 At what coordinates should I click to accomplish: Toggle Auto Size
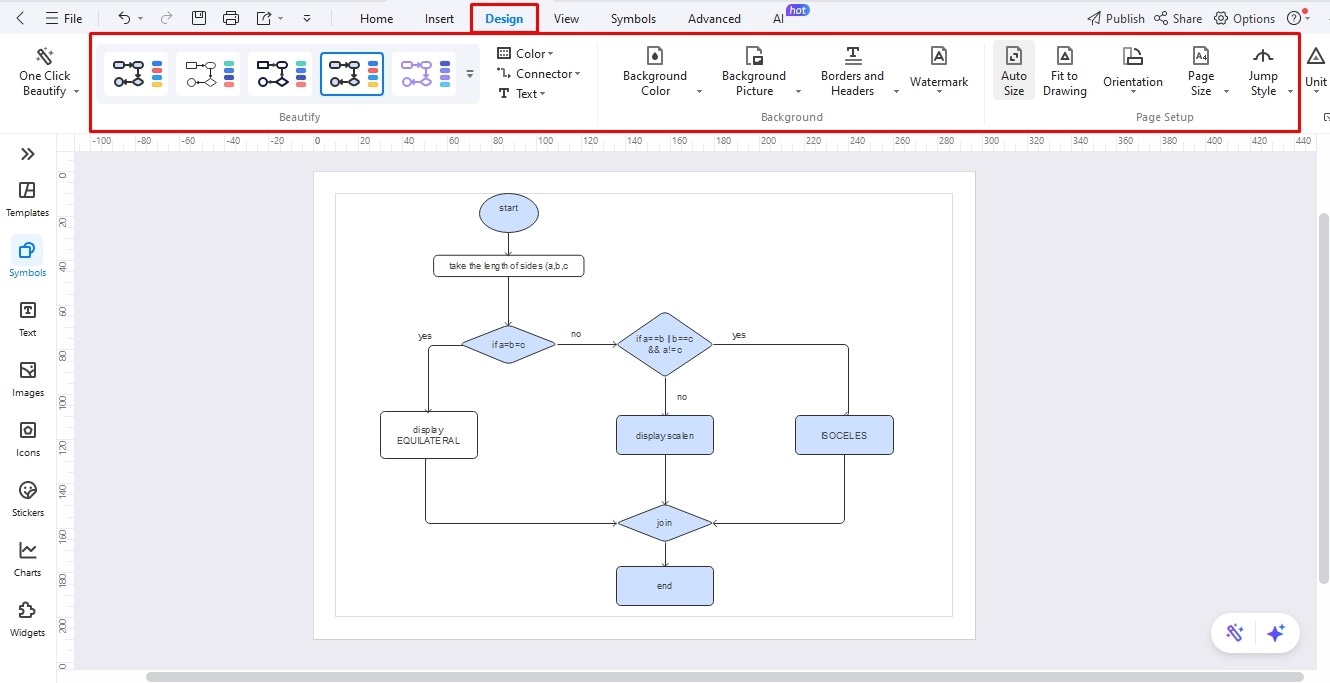click(x=1014, y=72)
